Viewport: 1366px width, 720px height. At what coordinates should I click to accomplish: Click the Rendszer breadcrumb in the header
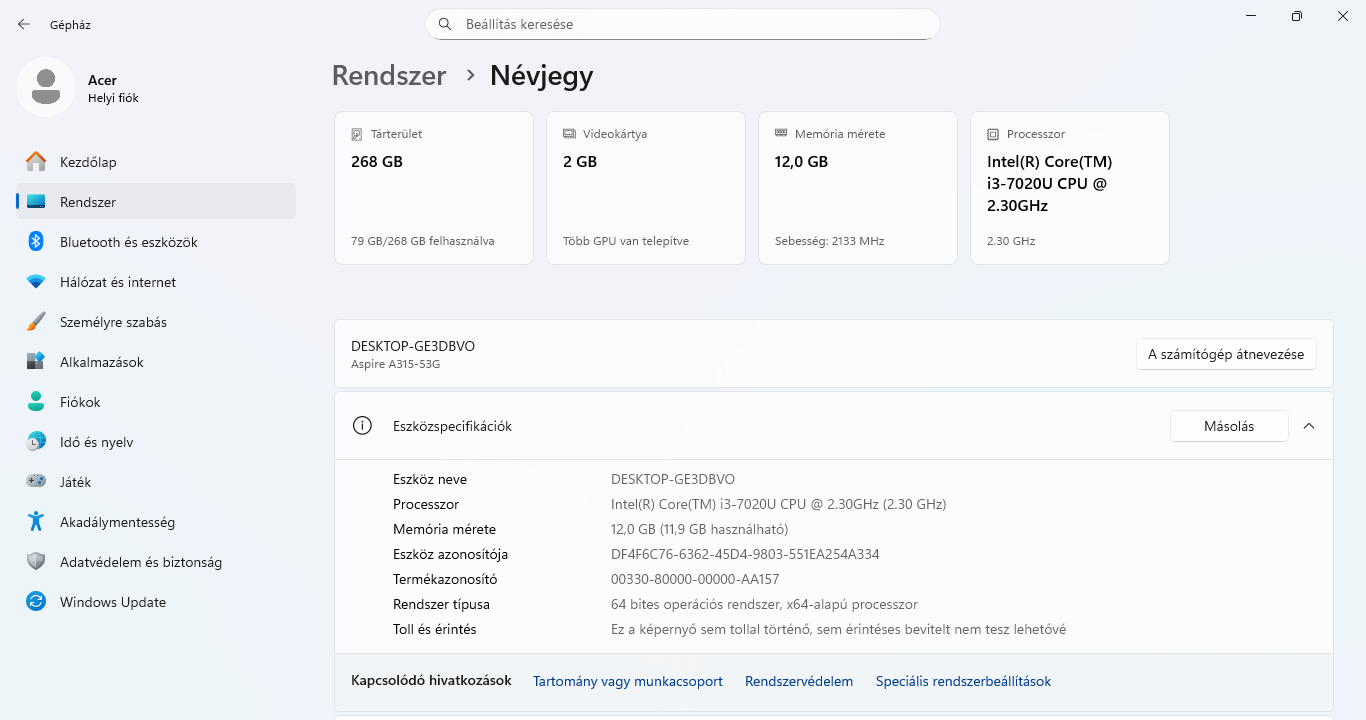tap(389, 76)
